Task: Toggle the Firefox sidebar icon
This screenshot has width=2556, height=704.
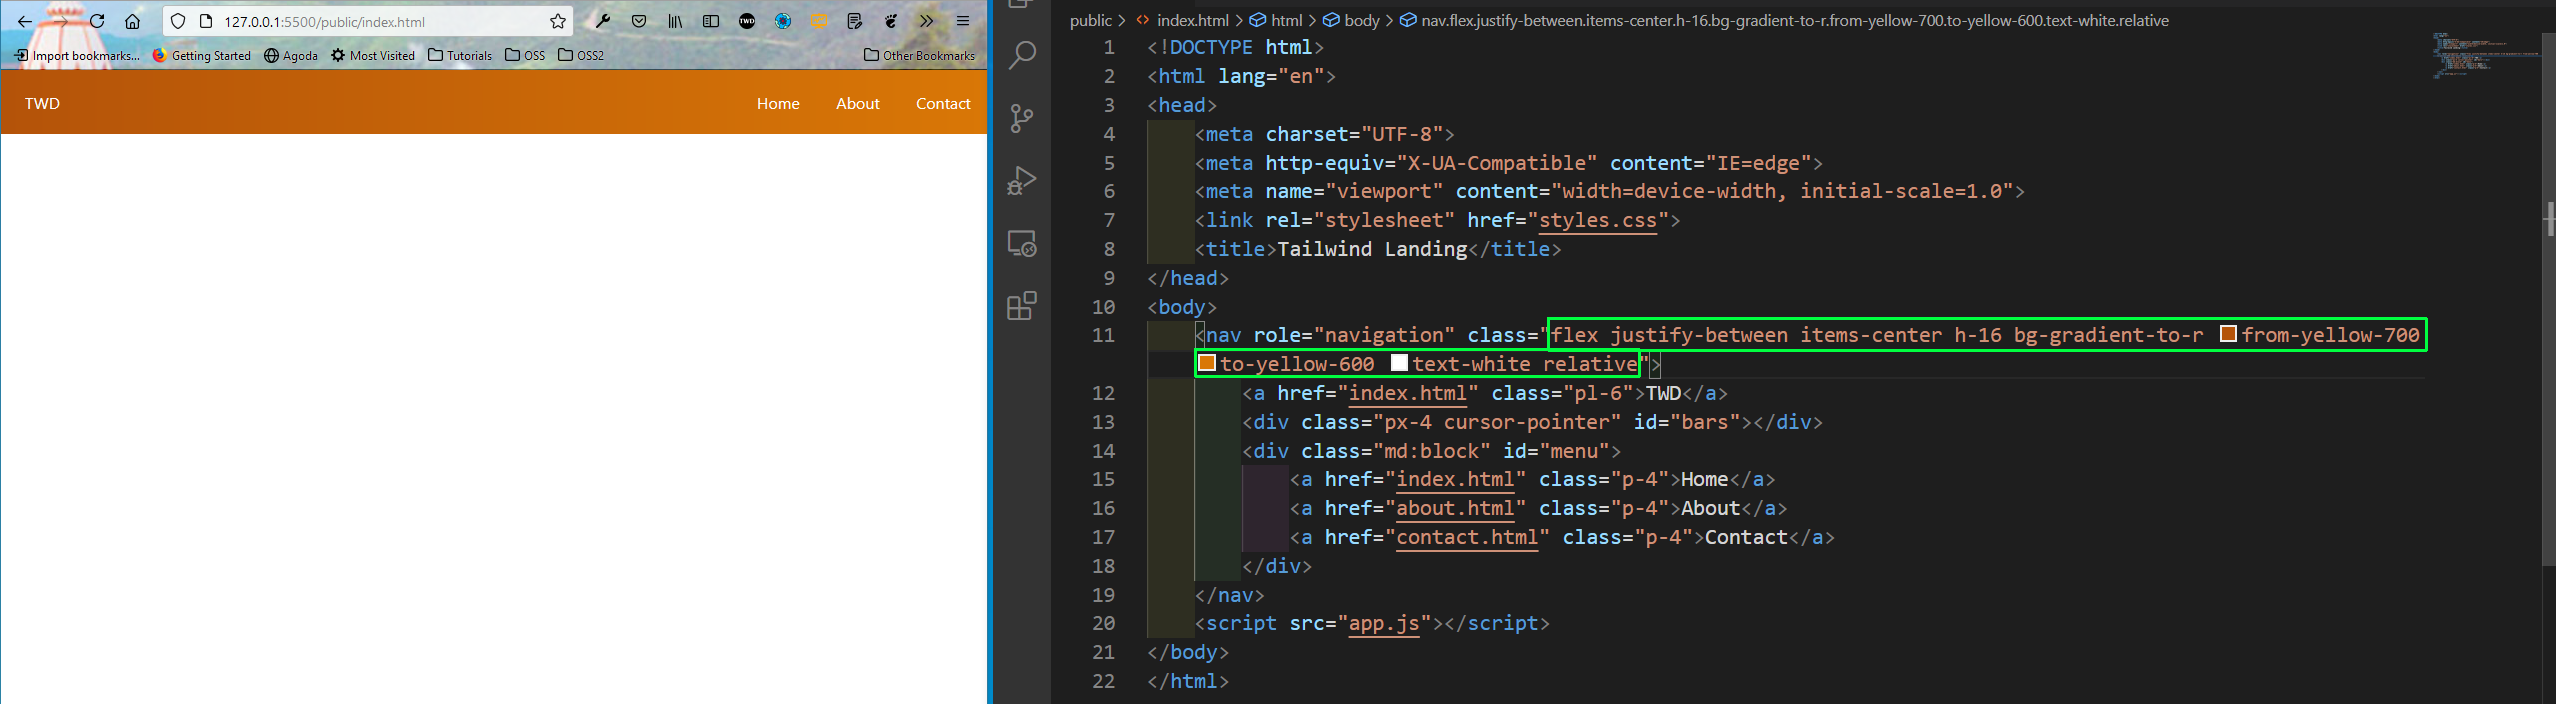Action: click(x=711, y=21)
